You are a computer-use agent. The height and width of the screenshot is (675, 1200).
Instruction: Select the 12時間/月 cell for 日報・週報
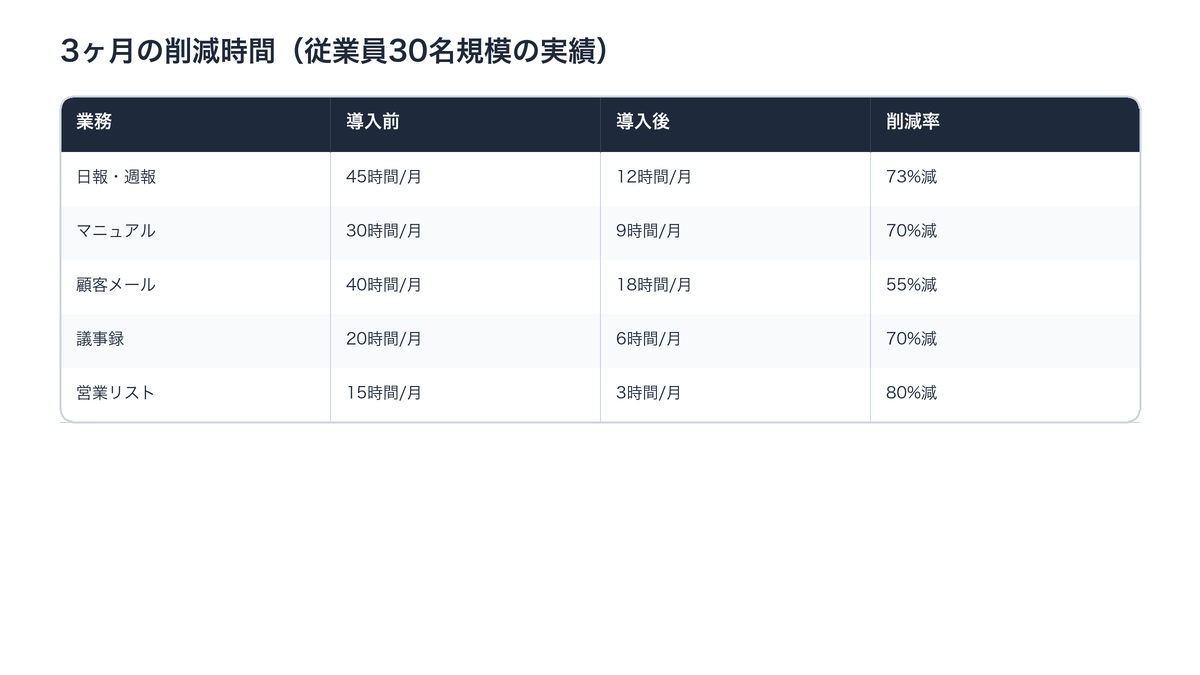(x=650, y=178)
